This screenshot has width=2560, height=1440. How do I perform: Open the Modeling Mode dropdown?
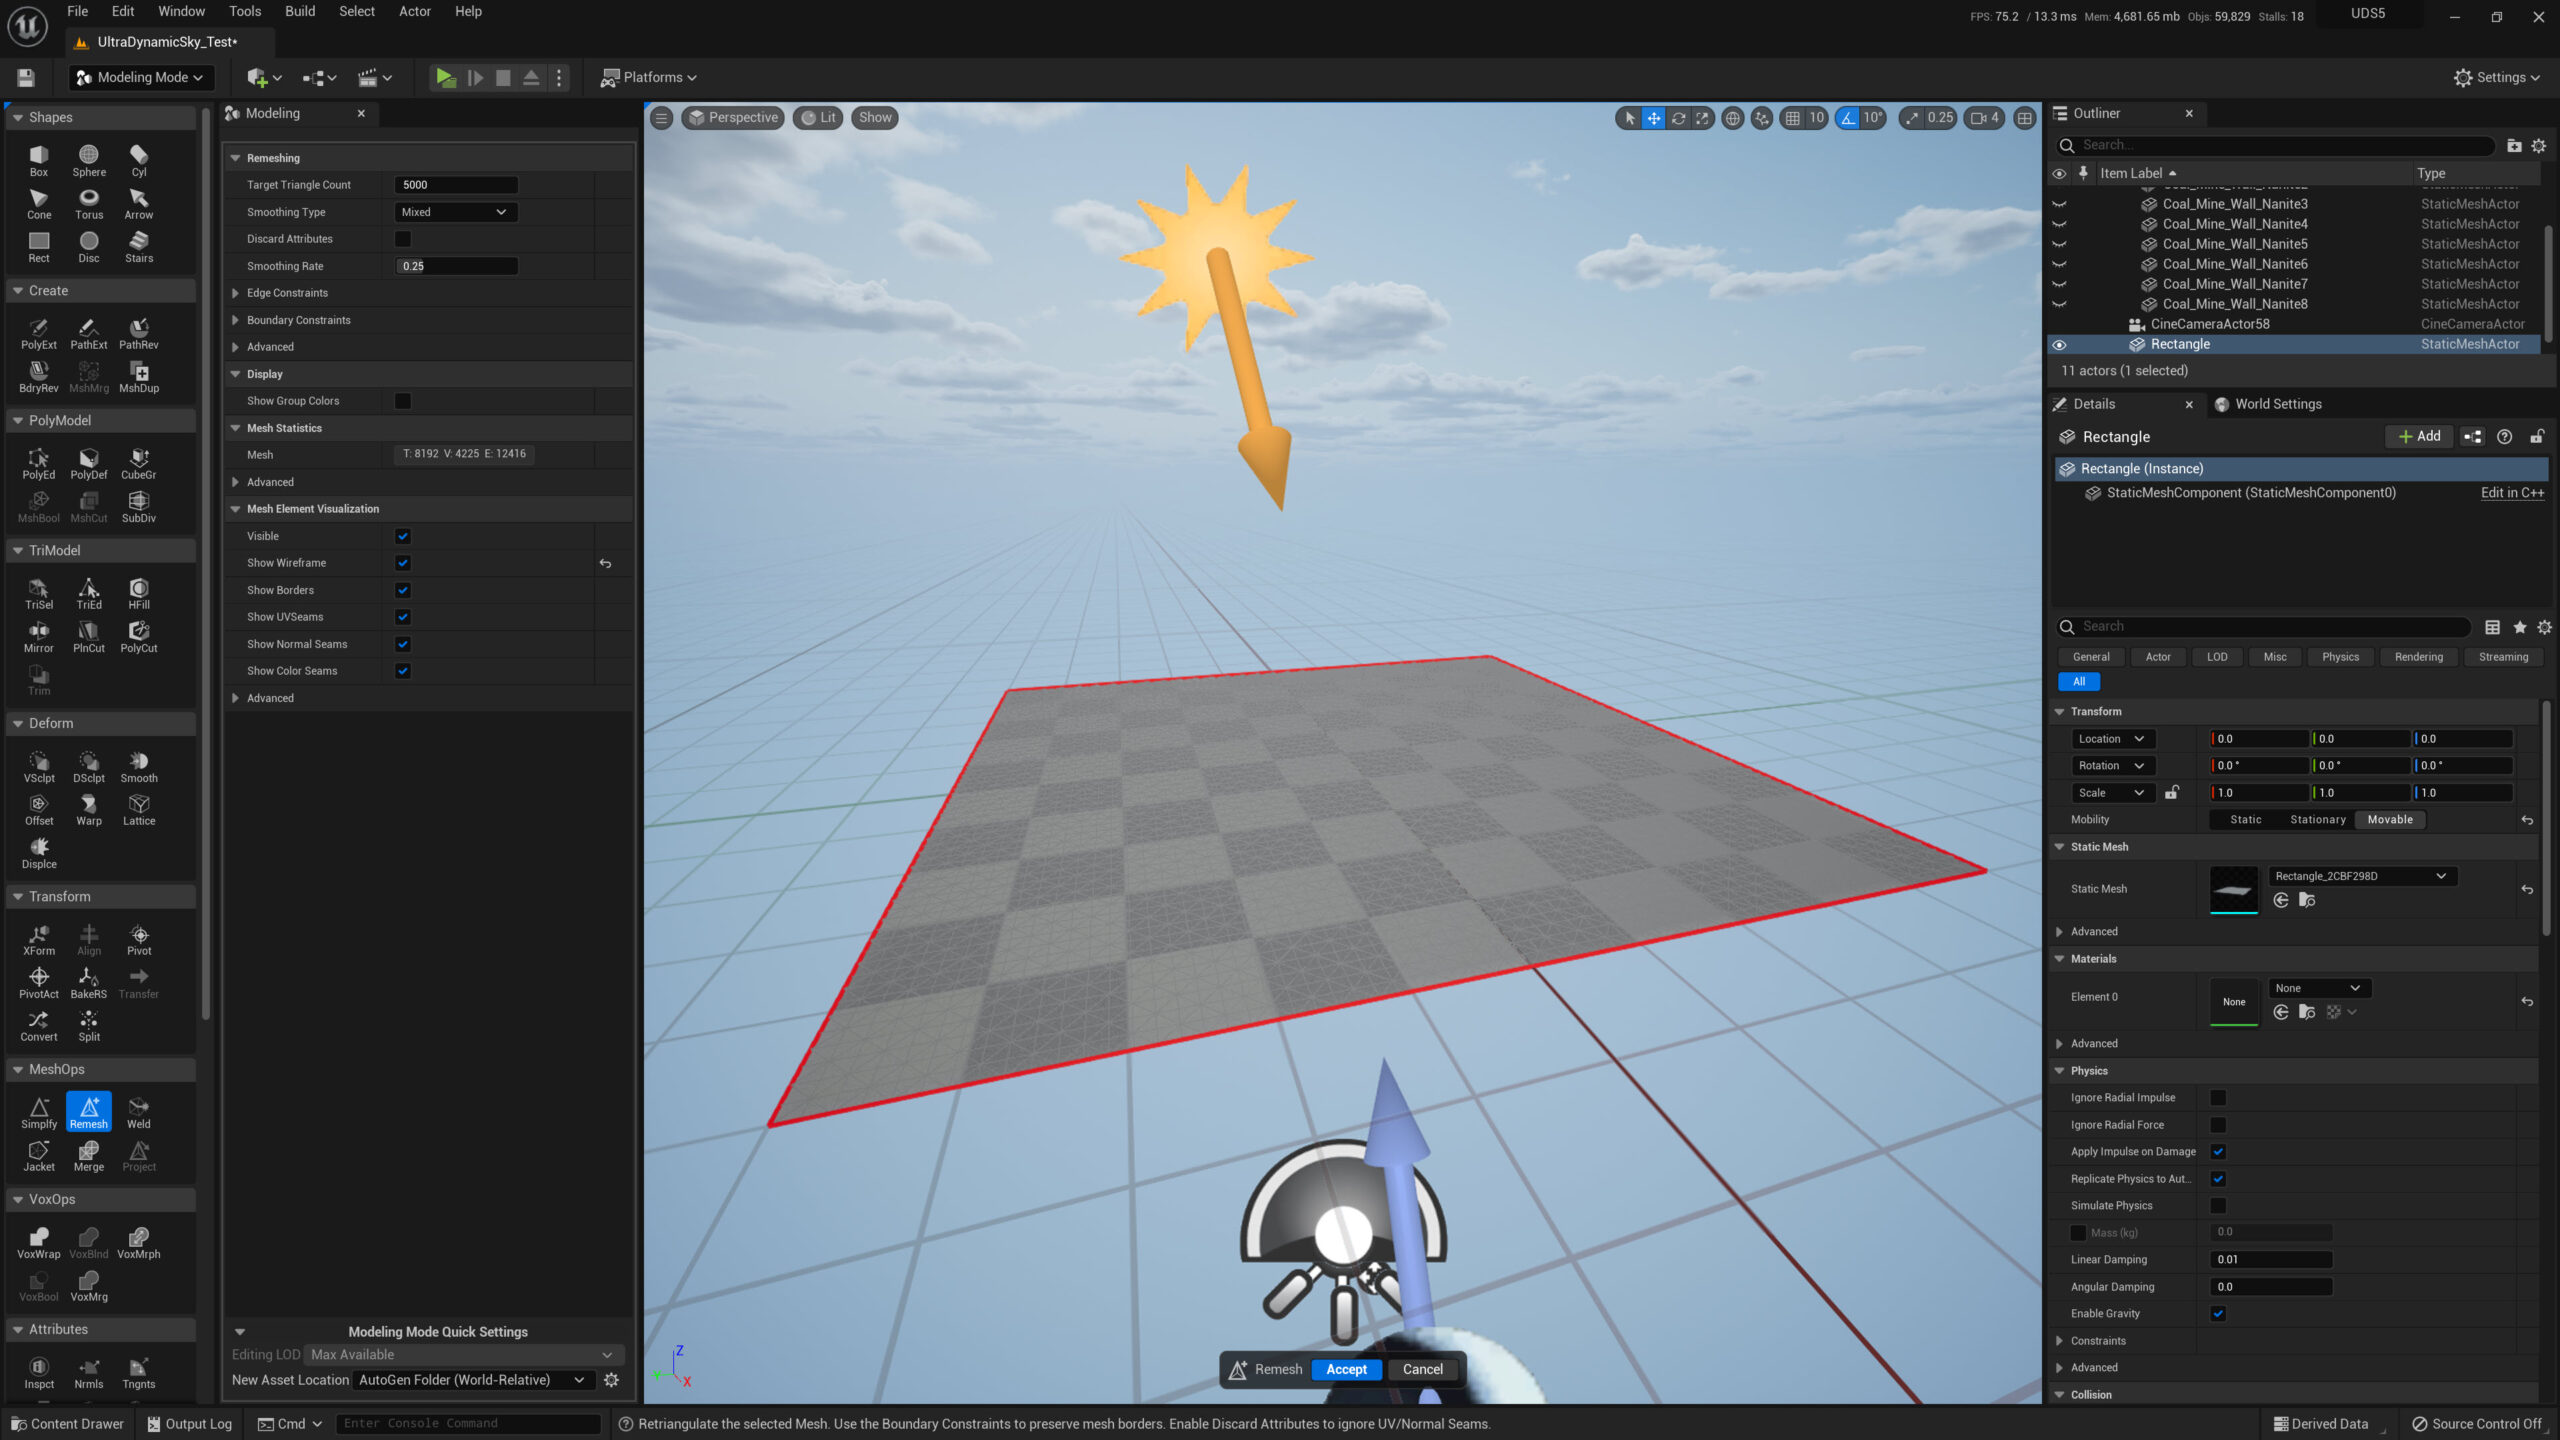pos(141,77)
